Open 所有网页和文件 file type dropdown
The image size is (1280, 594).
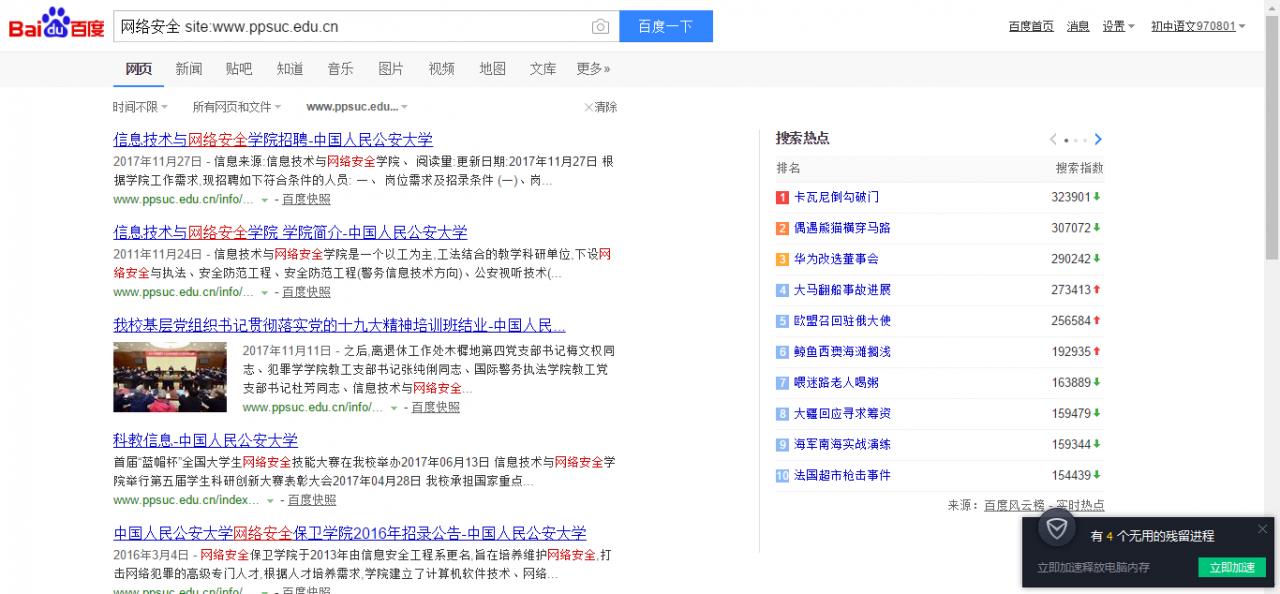coord(237,107)
